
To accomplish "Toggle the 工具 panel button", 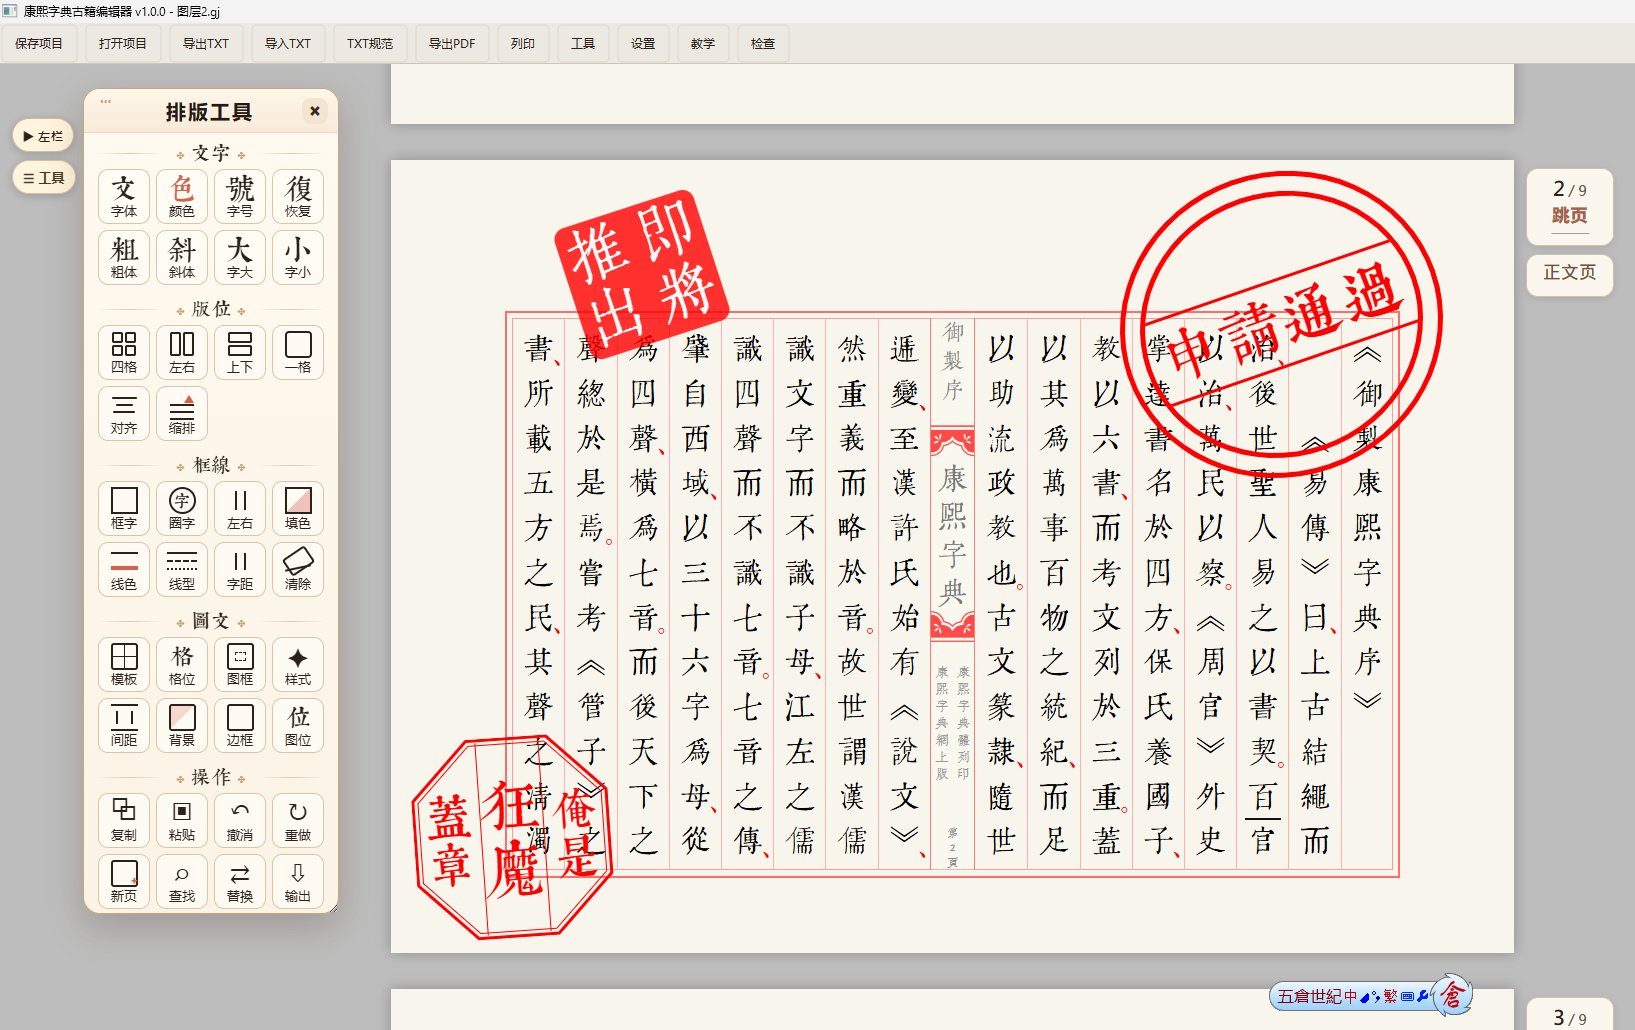I will pos(43,178).
